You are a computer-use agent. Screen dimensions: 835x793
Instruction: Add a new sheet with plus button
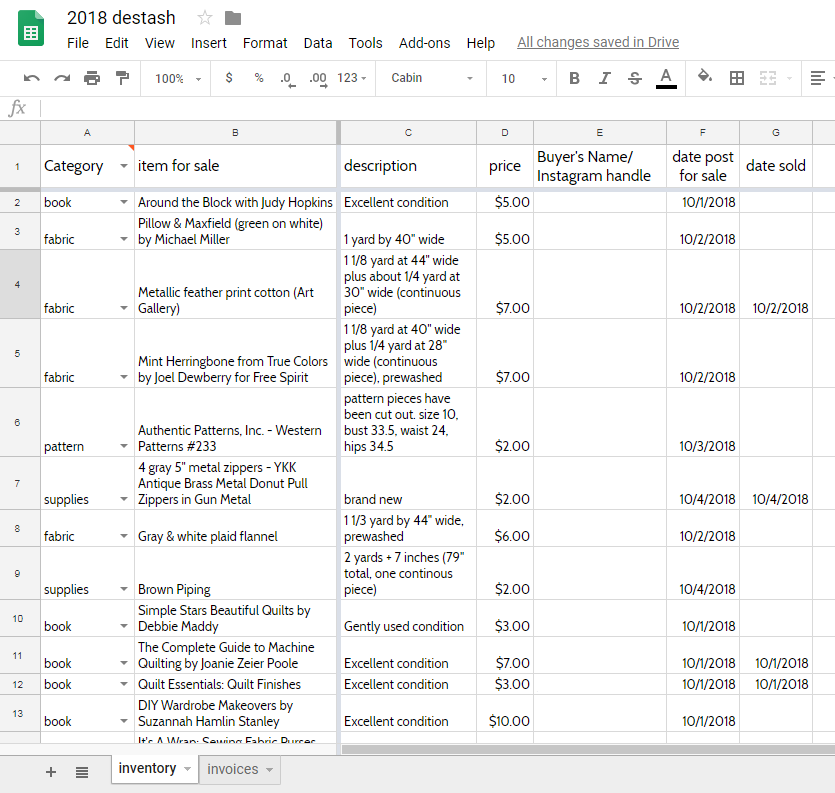click(x=51, y=771)
